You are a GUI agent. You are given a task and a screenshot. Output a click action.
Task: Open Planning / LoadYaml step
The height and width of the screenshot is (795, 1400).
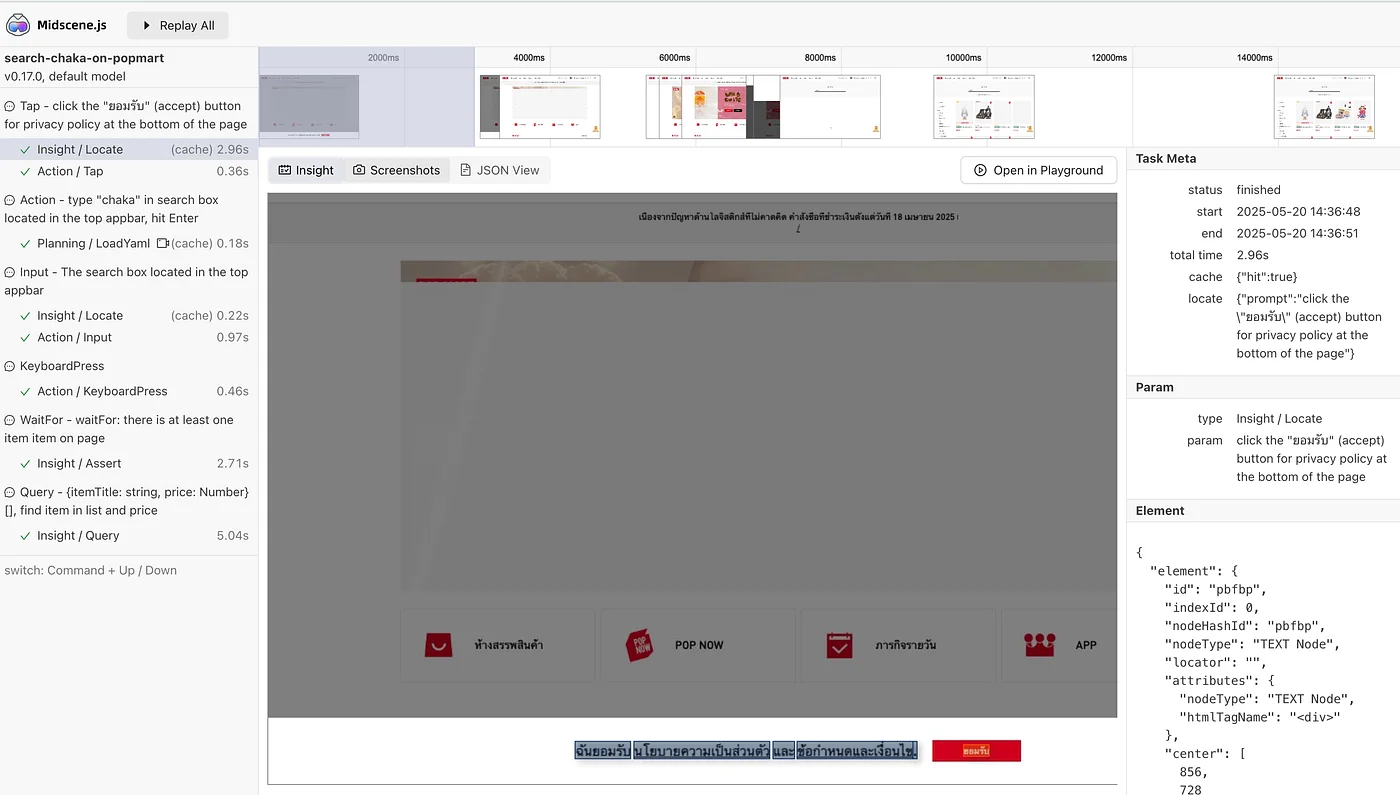[x=93, y=243]
